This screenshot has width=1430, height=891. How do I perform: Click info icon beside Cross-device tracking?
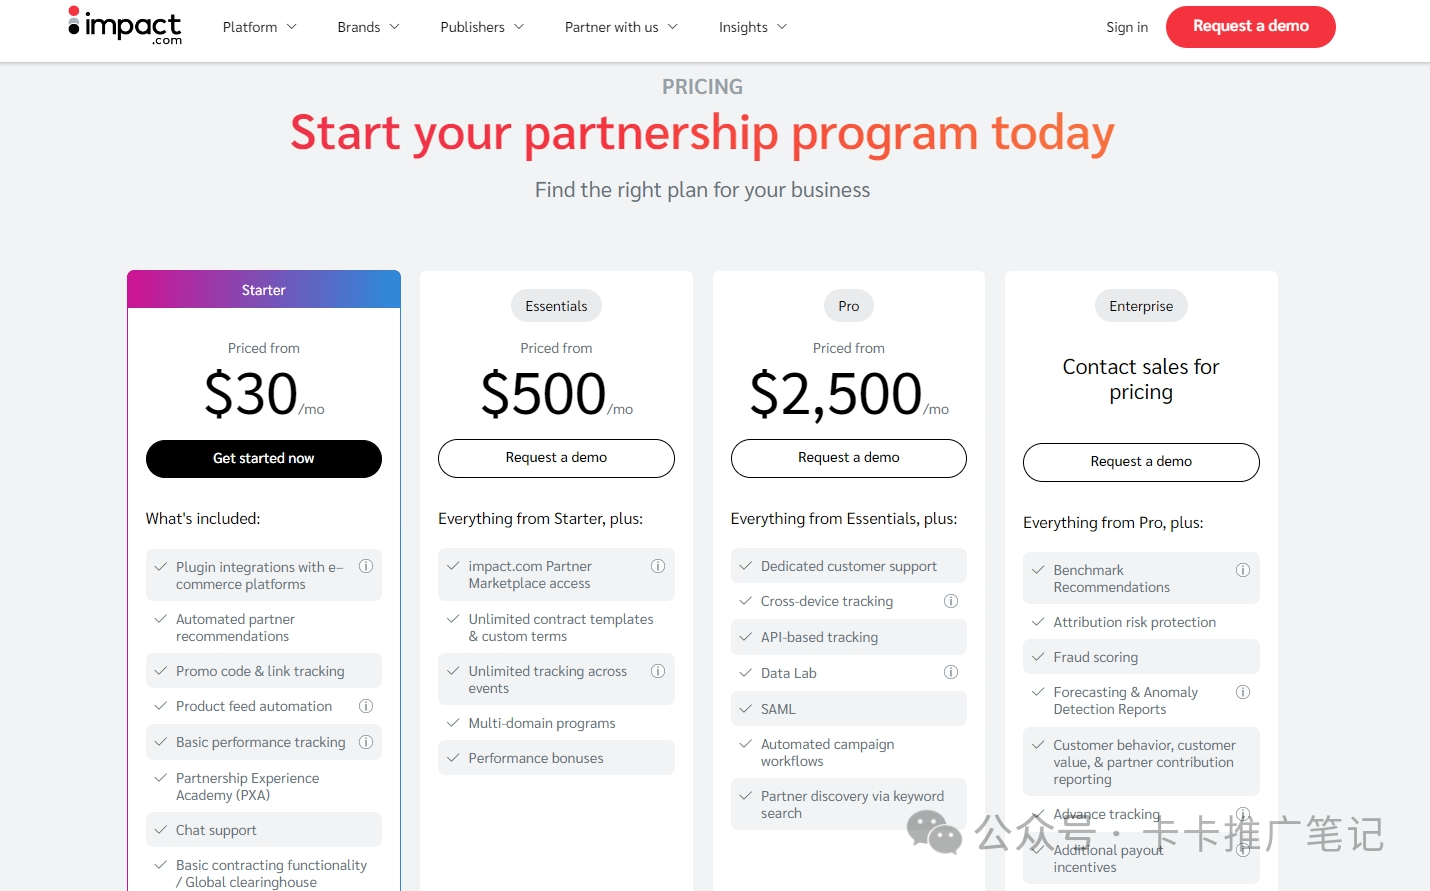951,601
